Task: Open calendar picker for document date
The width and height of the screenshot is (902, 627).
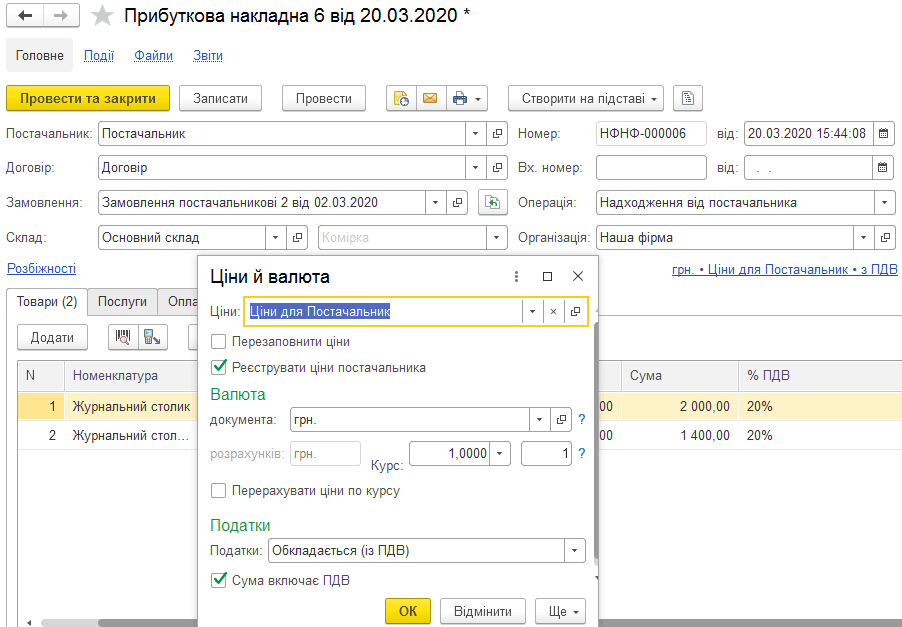Action: pyautogui.click(x=884, y=133)
